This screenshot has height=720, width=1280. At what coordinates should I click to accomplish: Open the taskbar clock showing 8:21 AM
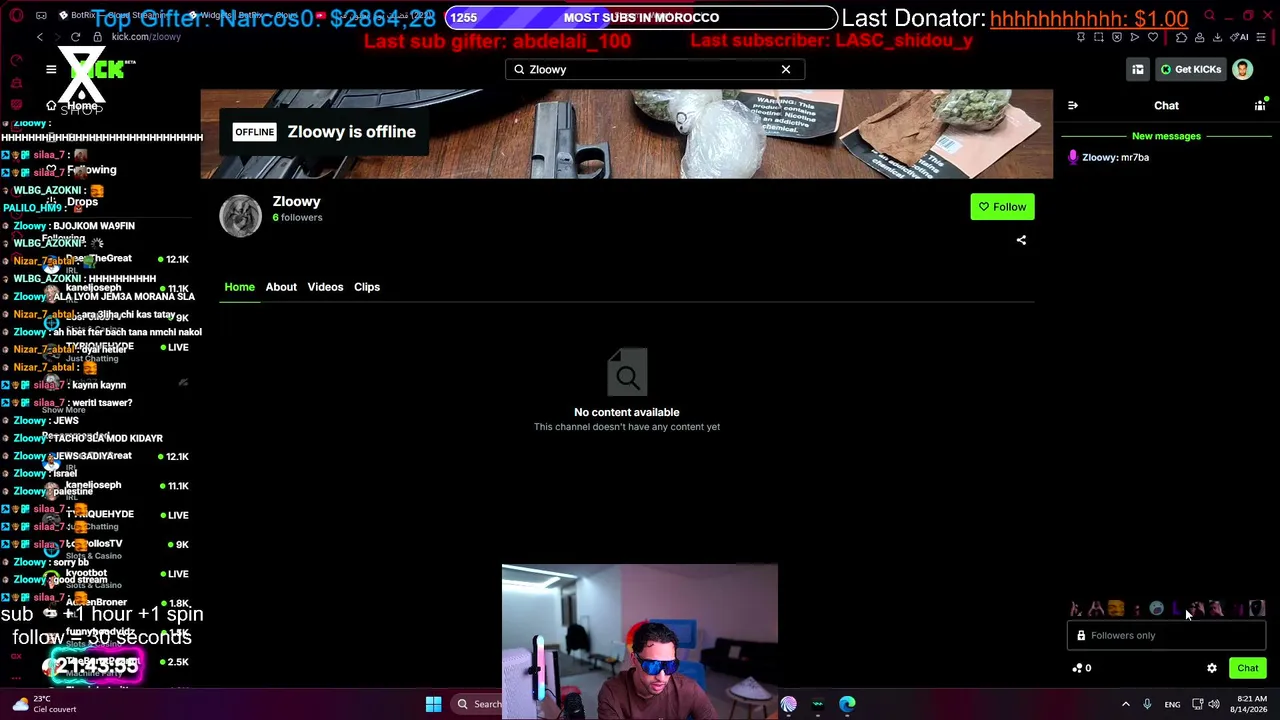coord(1251,704)
